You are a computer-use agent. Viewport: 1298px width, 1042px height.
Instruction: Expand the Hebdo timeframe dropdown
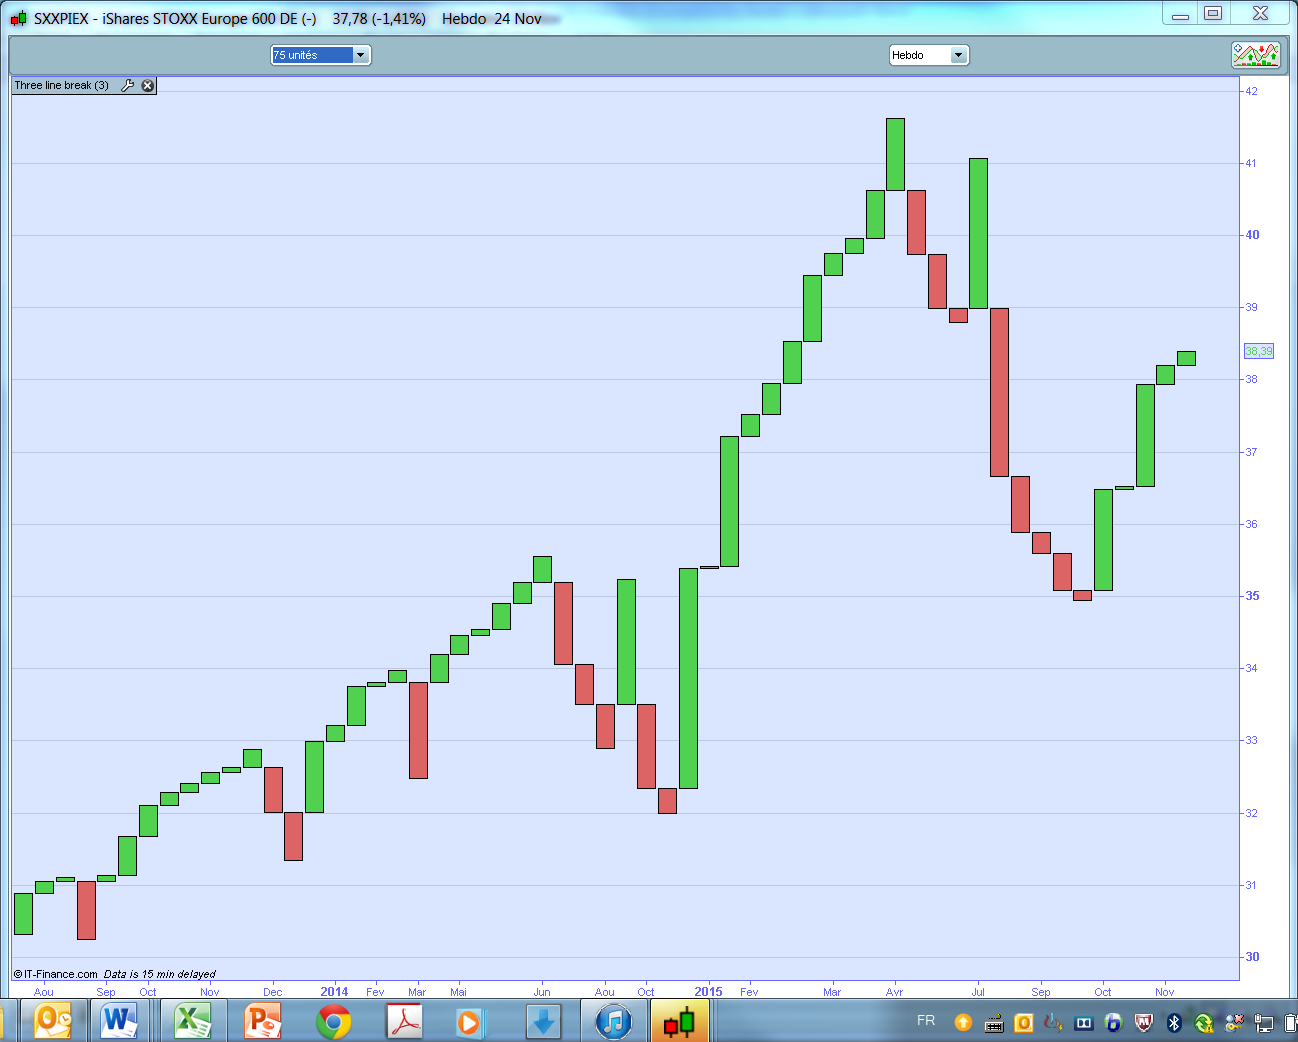pos(959,55)
